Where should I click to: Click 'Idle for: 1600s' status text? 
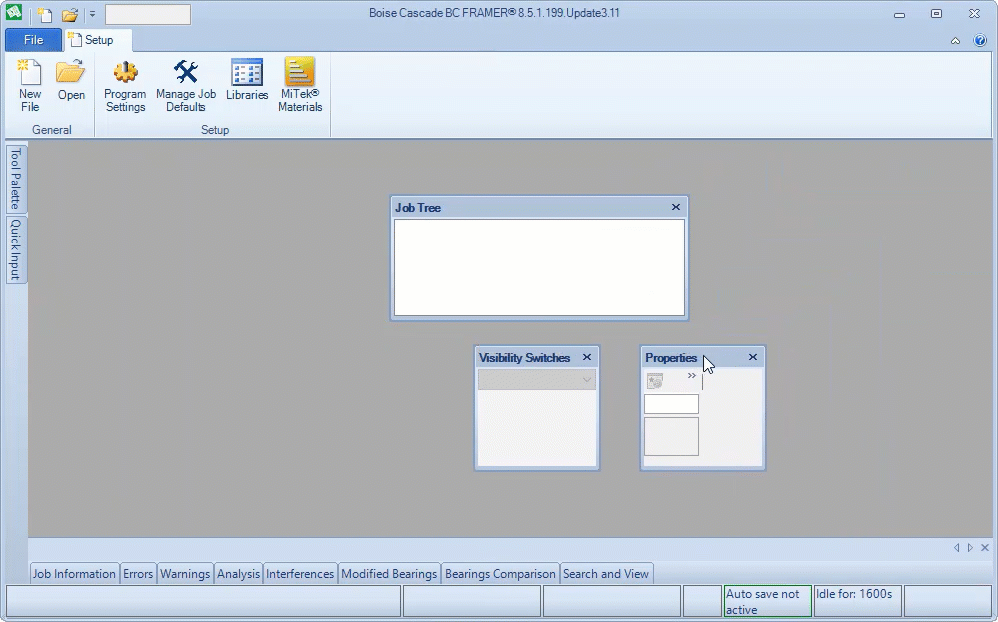(x=854, y=594)
